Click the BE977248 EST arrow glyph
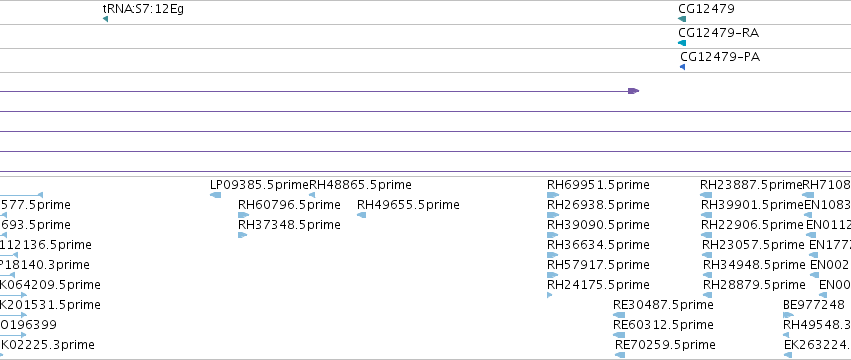Screen dimensions: 851x360 point(789,315)
